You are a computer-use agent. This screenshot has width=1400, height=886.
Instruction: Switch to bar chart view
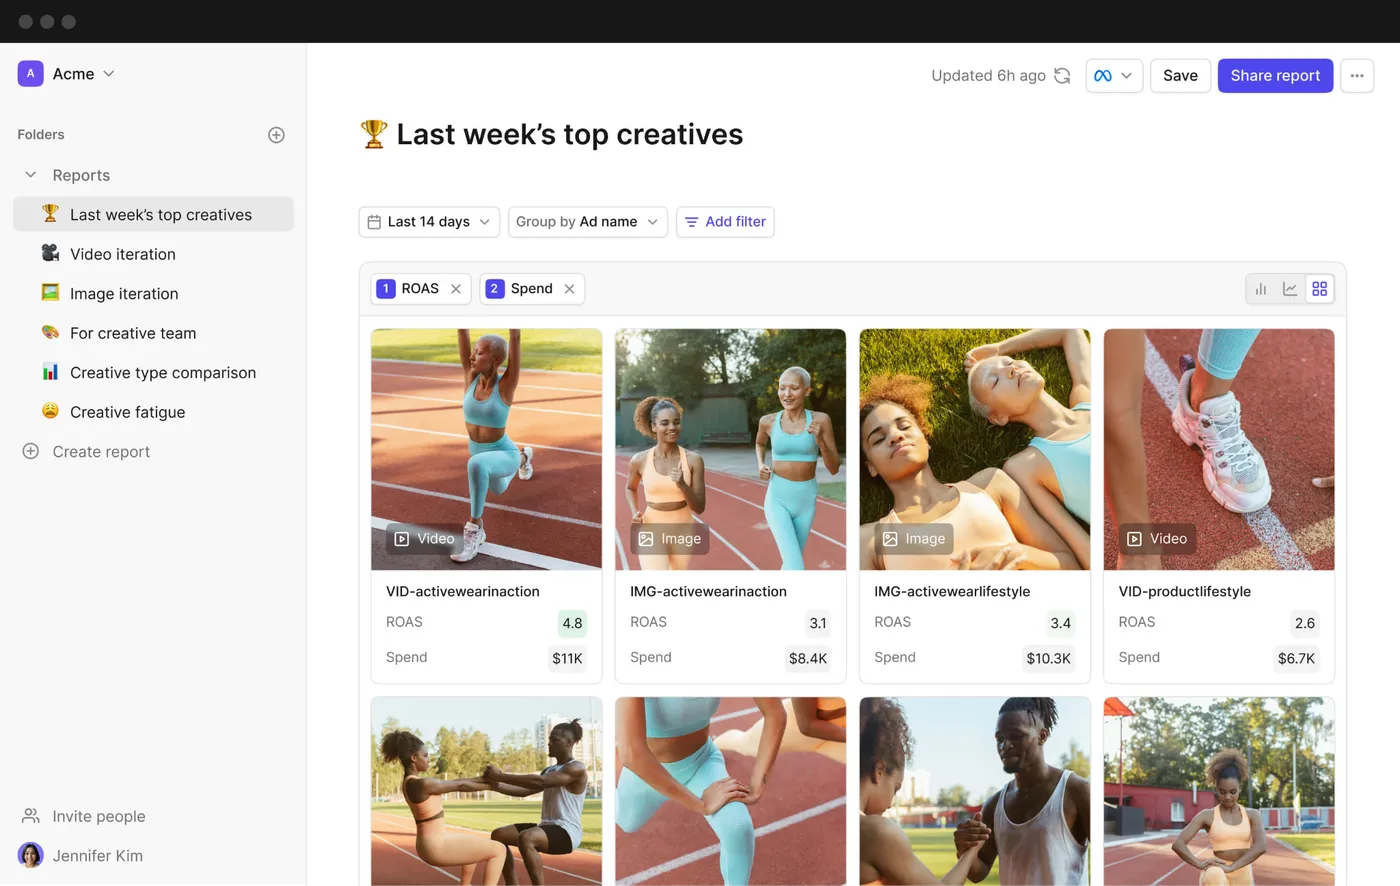[x=1261, y=289]
